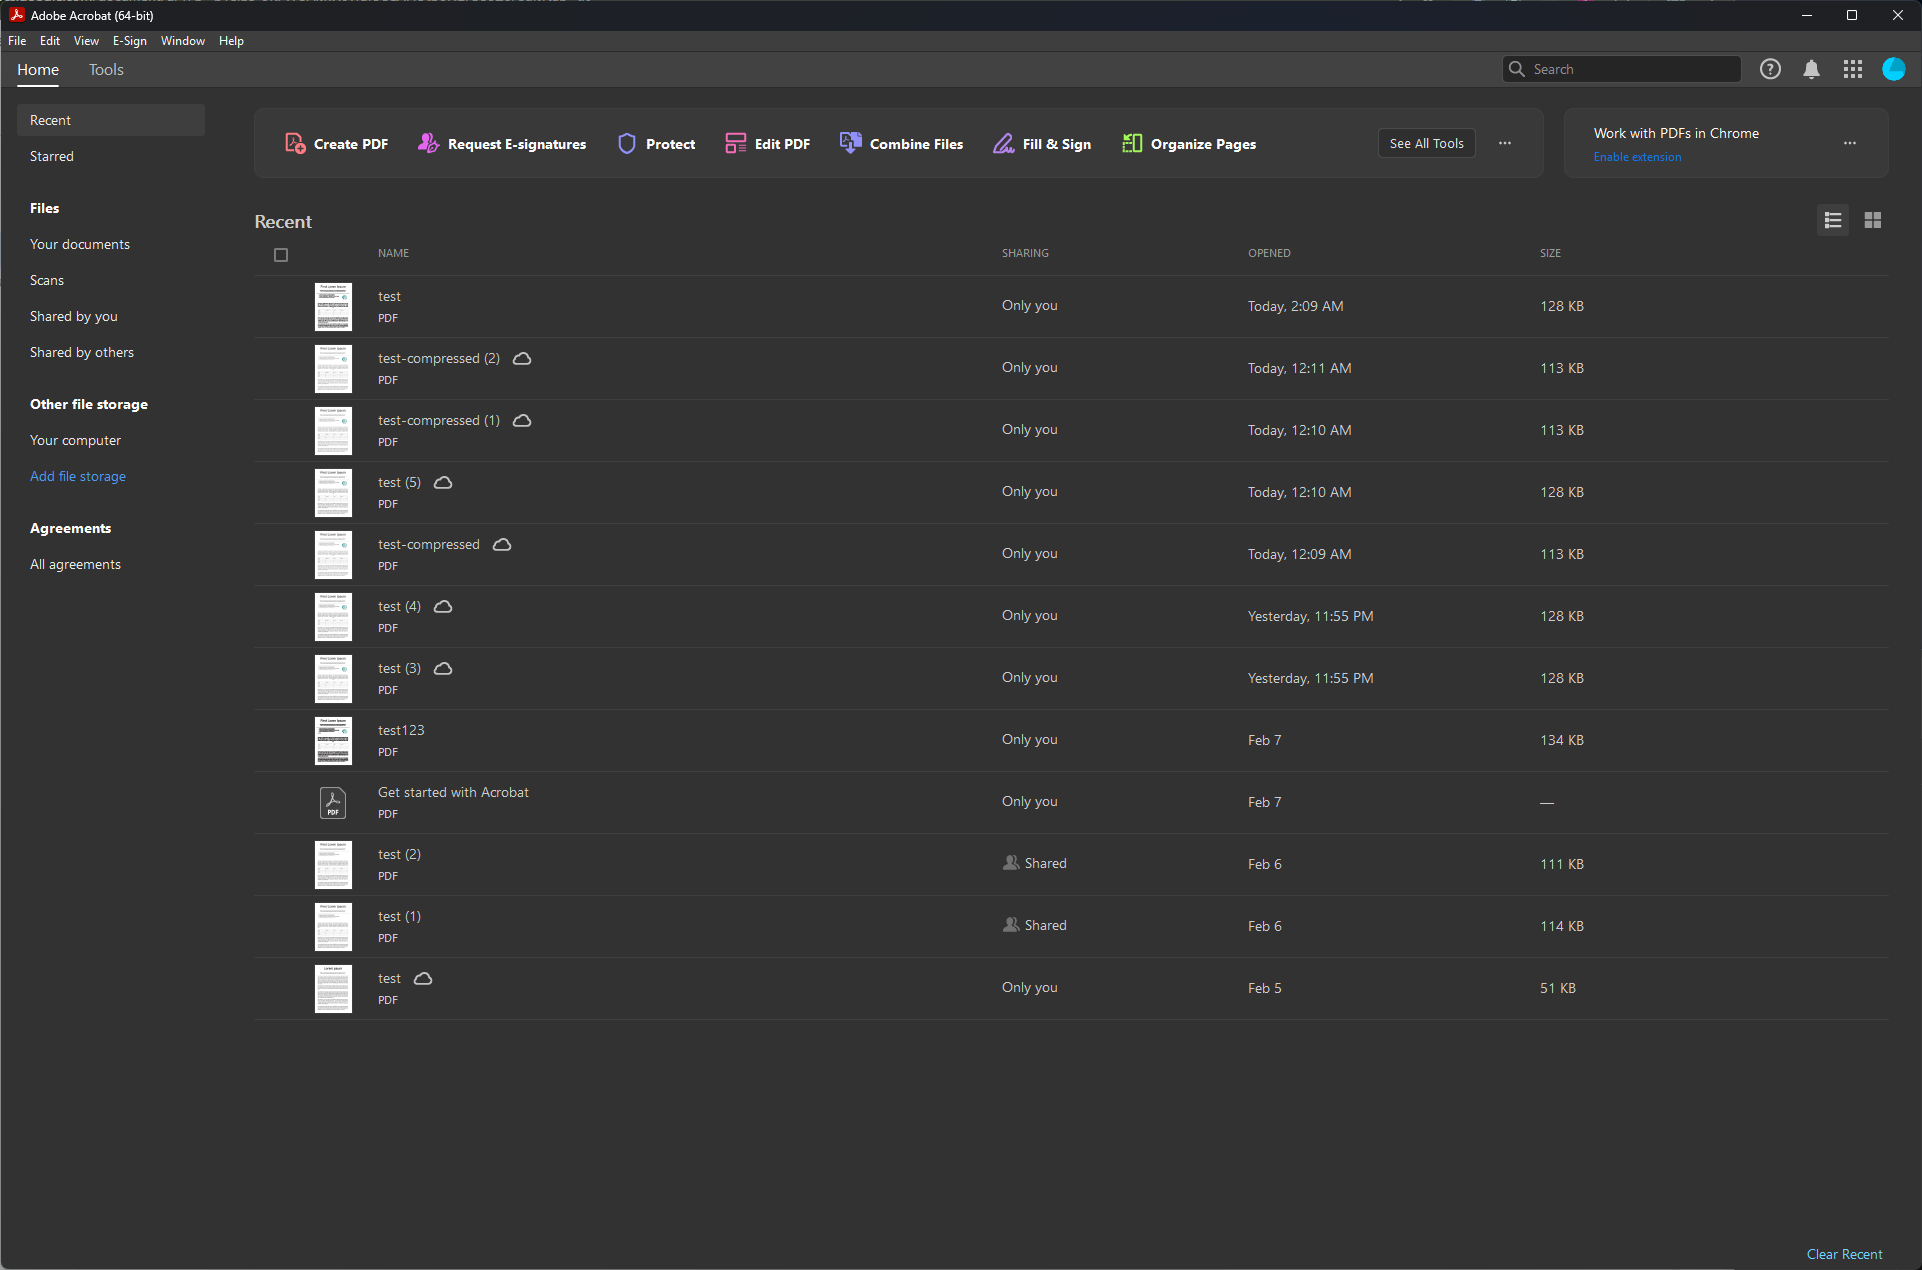
Task: Switch to thumbnail grid view
Action: (x=1873, y=220)
